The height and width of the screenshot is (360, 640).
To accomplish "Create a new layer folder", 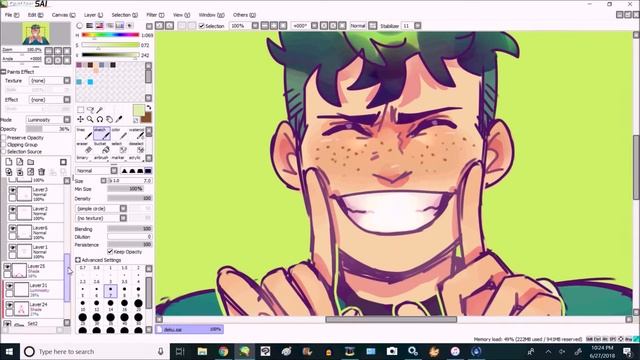I will tap(31, 162).
